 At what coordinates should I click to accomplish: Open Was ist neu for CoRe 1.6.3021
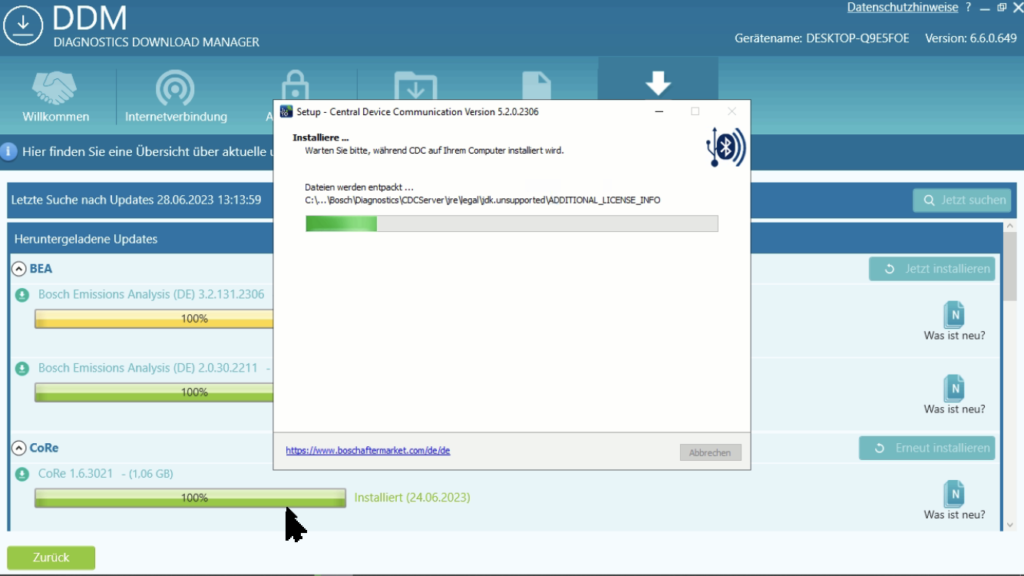coord(954,501)
